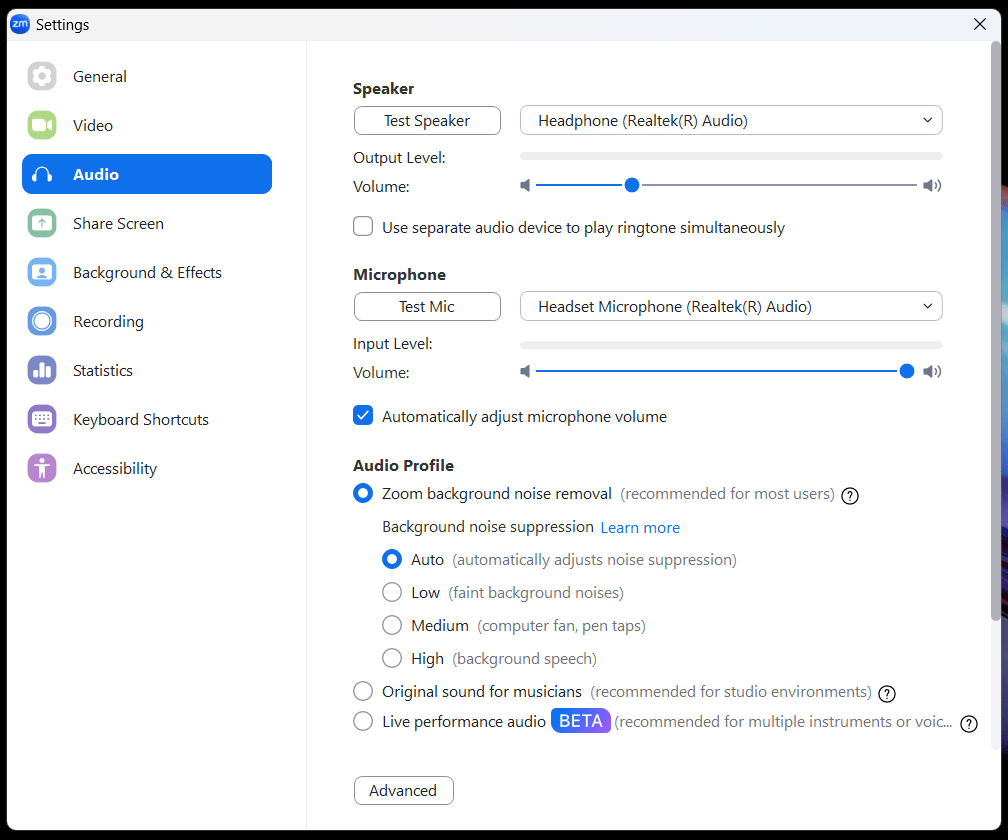Open the Speaker device dropdown

(731, 121)
